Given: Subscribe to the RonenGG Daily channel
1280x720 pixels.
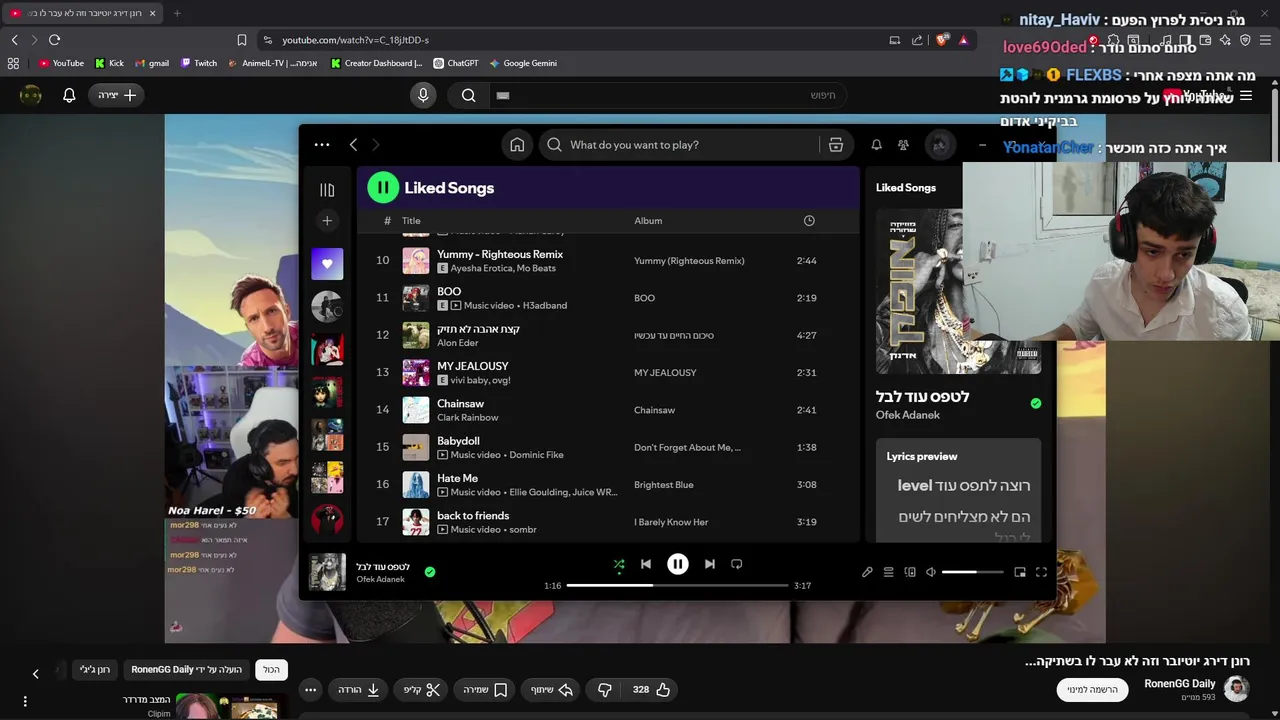Looking at the screenshot, I should click(1091, 689).
